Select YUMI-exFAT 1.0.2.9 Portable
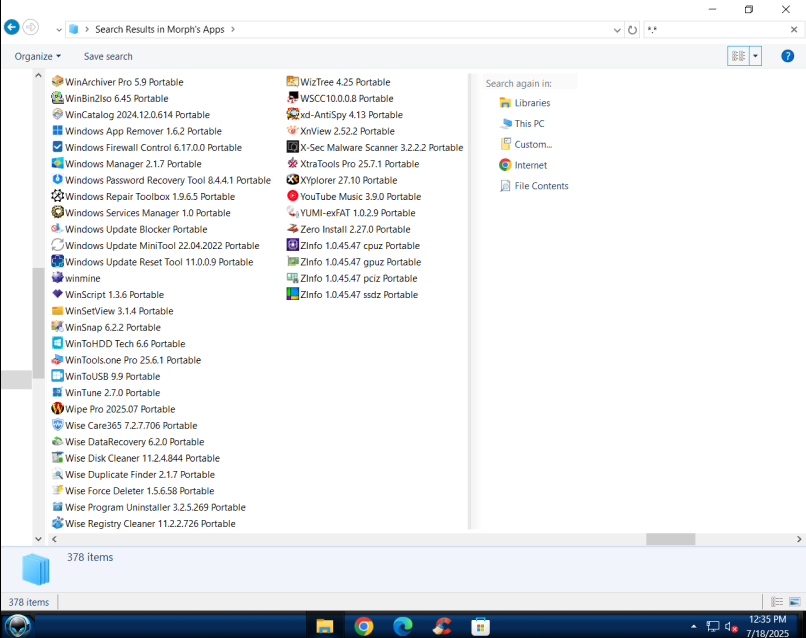 point(351,212)
